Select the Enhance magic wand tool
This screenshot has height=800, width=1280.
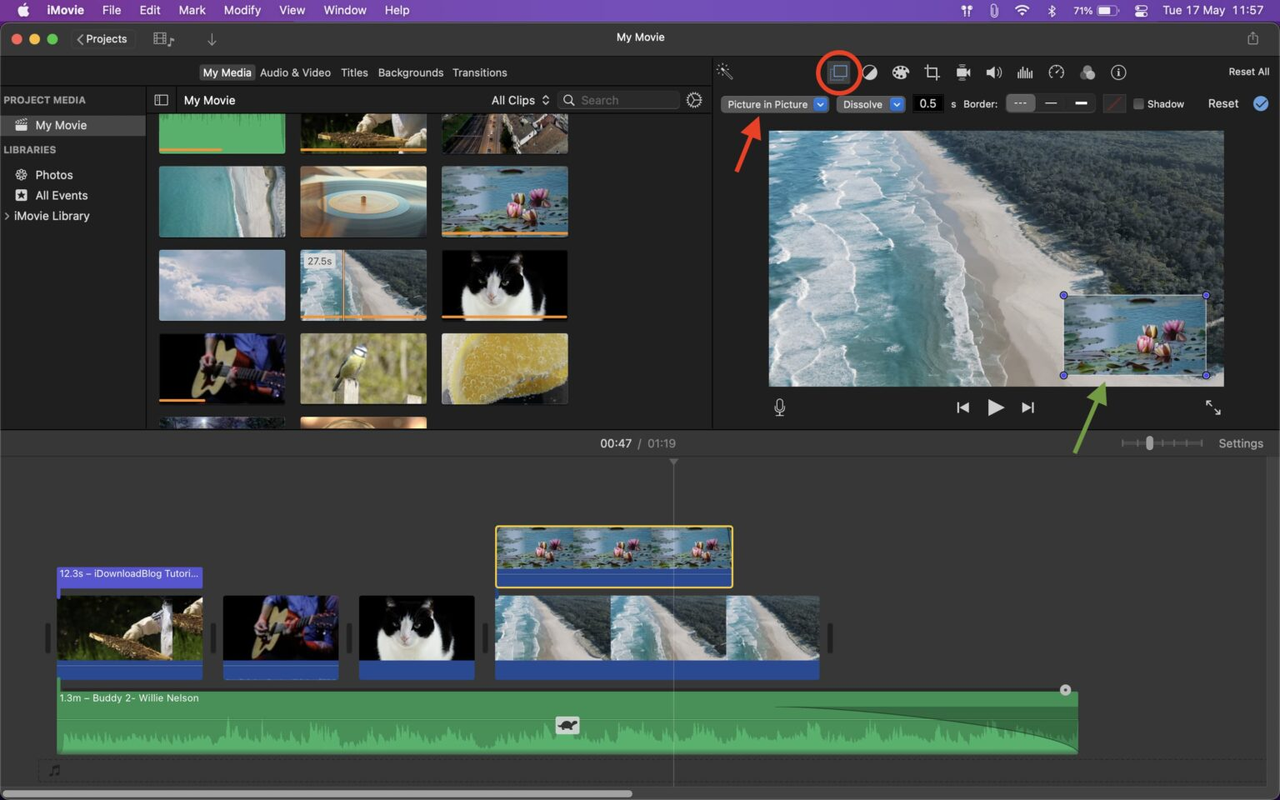click(x=724, y=72)
